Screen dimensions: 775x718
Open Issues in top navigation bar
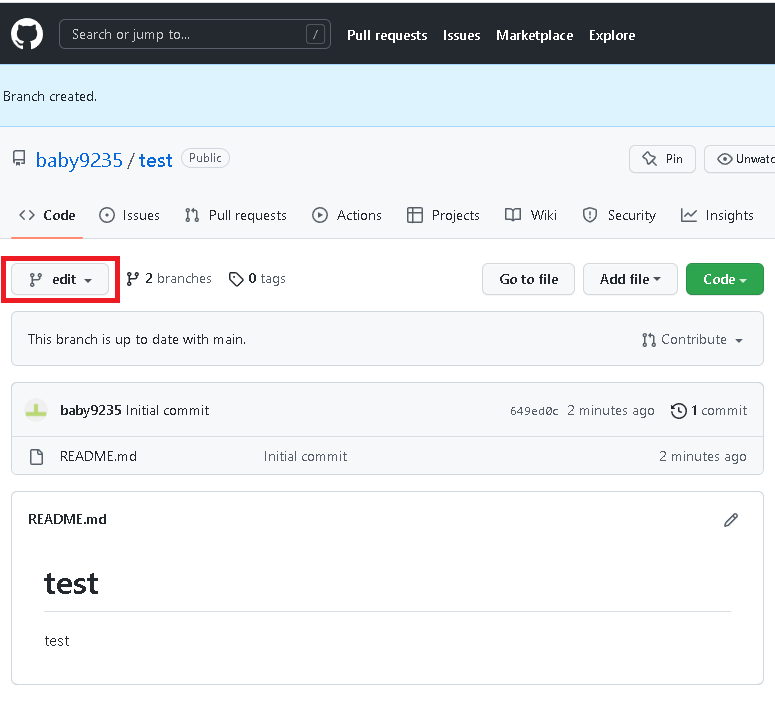461,35
